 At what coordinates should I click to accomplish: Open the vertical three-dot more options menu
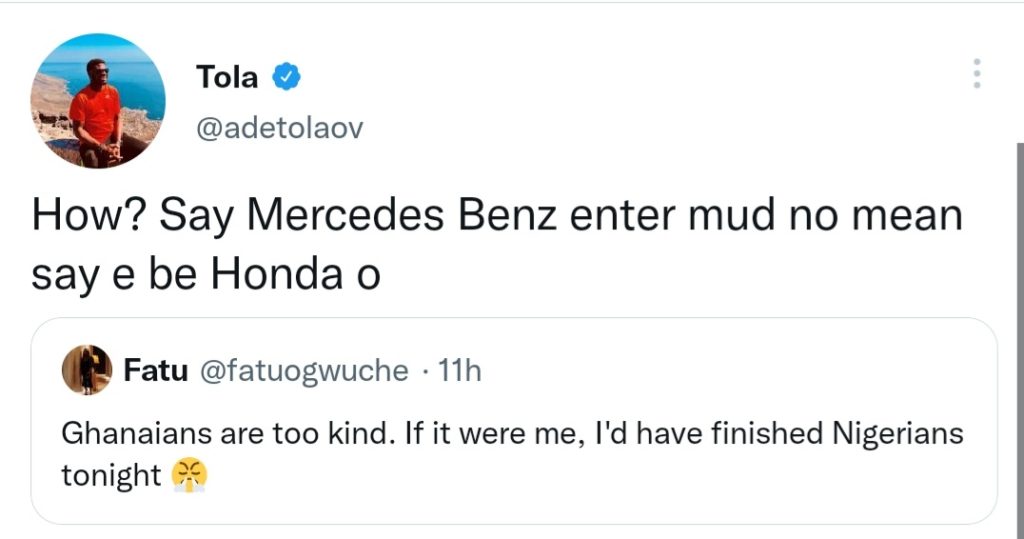point(976,73)
